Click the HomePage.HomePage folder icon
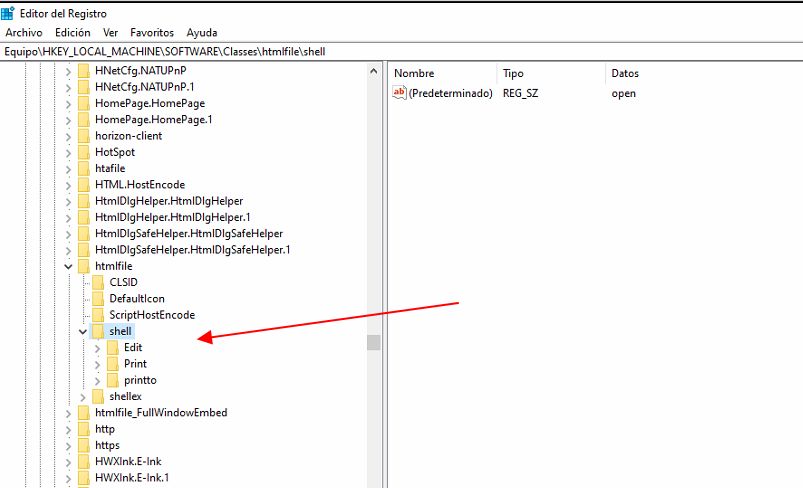Viewport: 803px width, 488px height. (83, 103)
